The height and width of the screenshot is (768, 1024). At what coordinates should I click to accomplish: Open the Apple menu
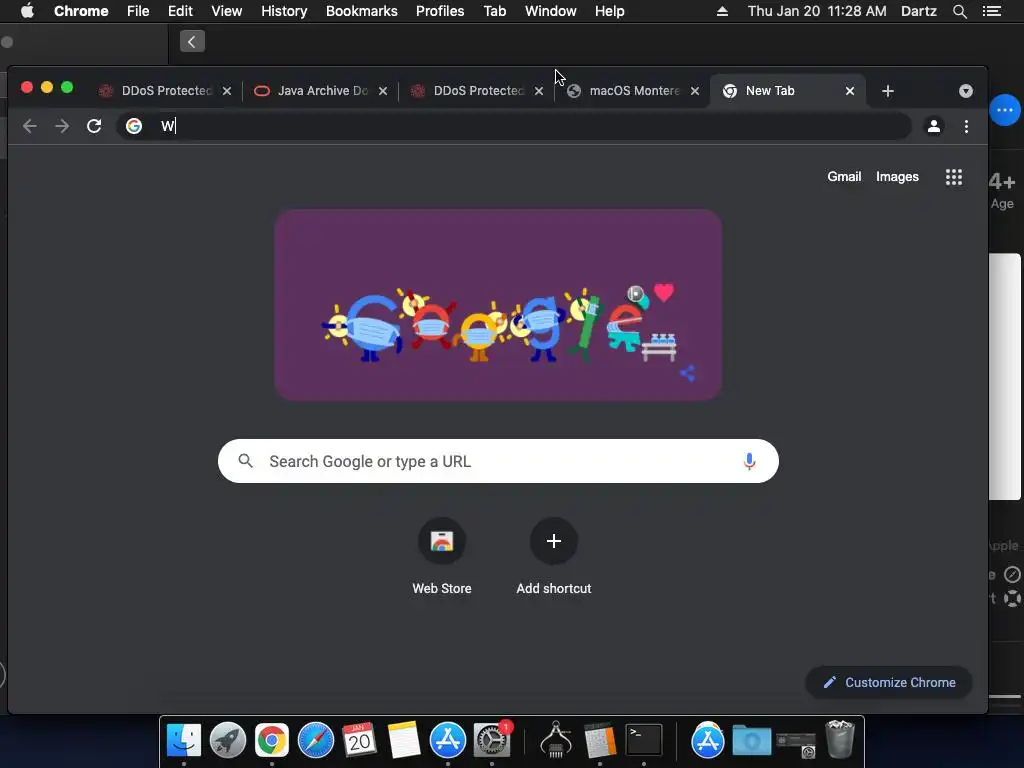pos(27,11)
